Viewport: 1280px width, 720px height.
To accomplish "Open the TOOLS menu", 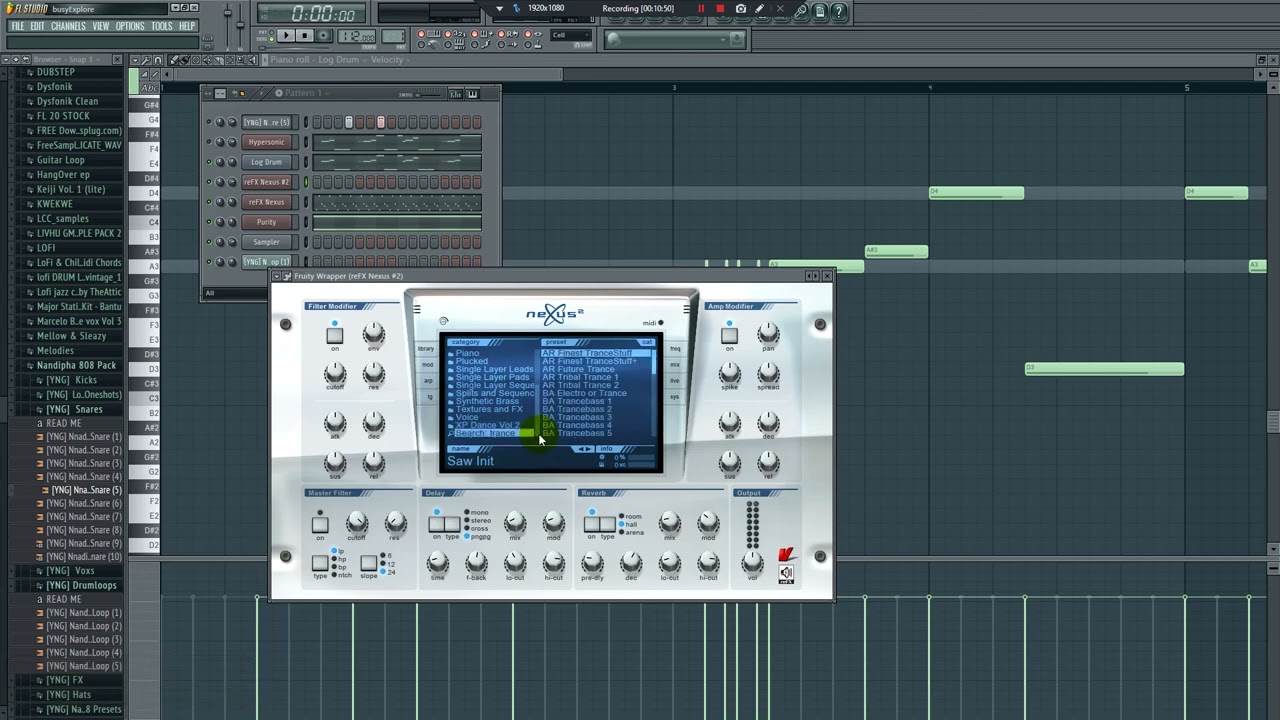I will [x=162, y=26].
